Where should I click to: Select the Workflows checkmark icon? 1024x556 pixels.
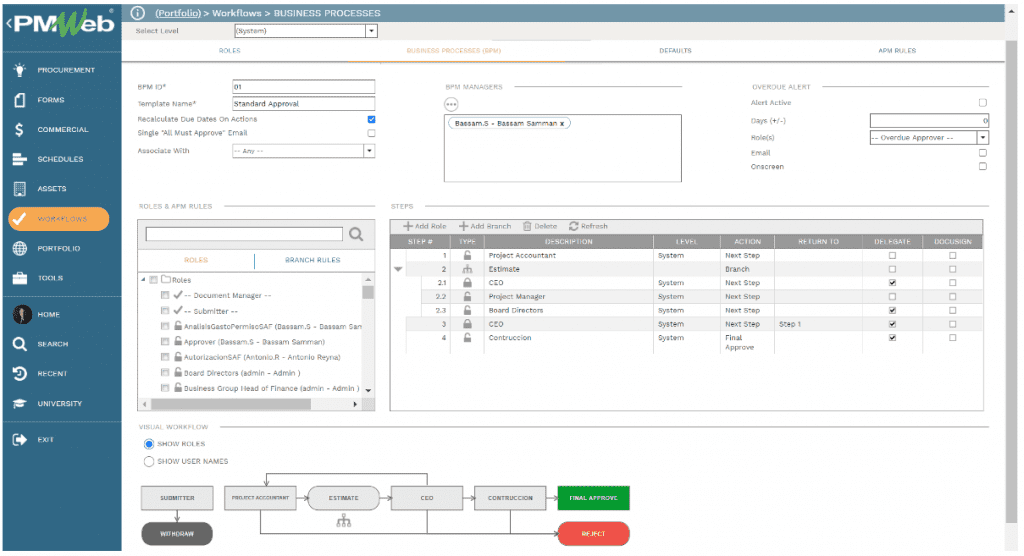[20, 219]
